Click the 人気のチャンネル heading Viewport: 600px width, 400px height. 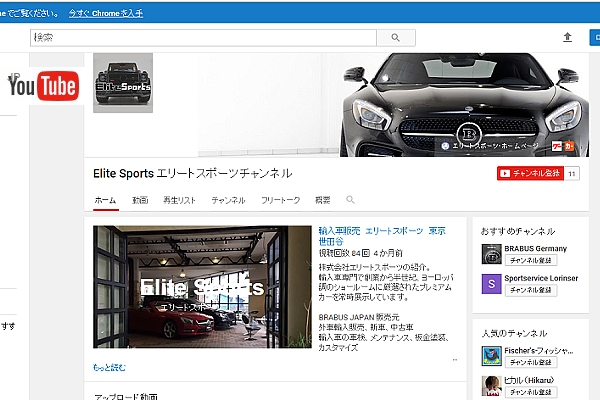tap(514, 333)
